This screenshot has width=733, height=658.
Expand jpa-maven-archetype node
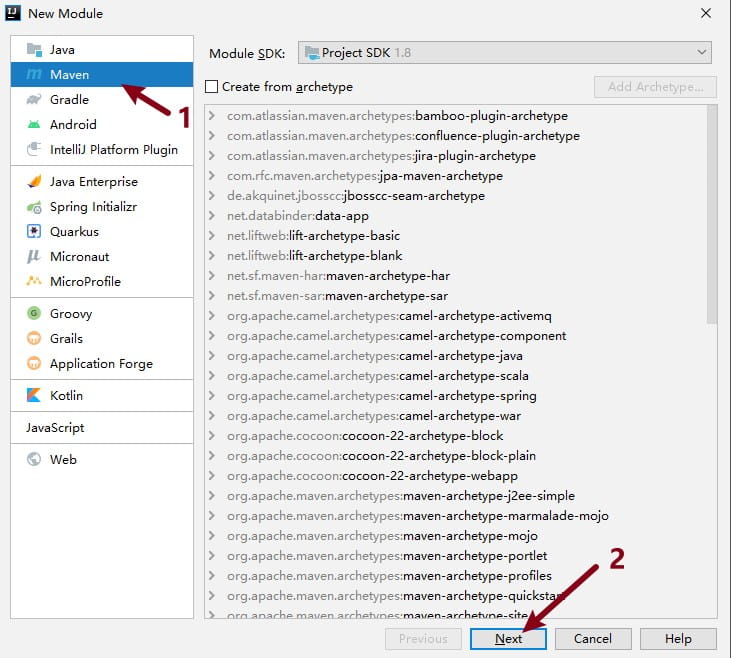[212, 176]
